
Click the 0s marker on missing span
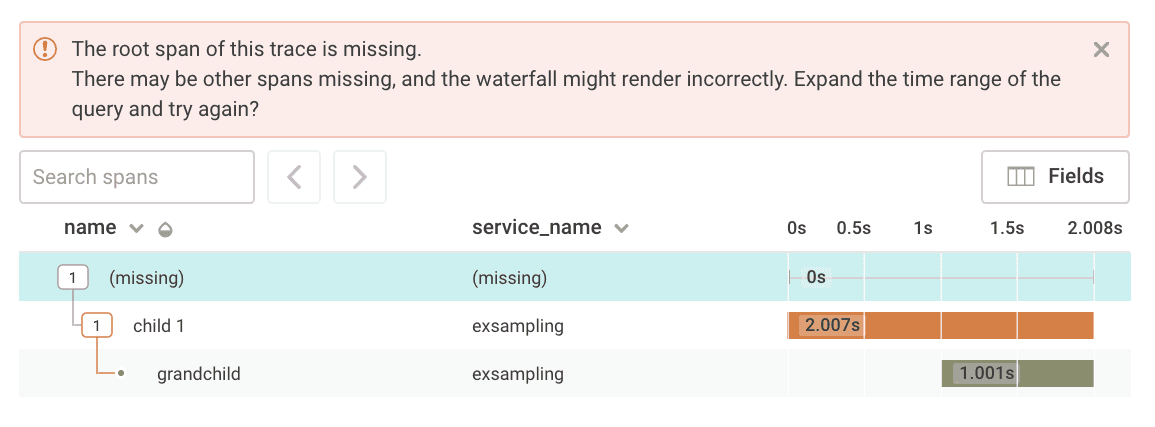pyautogui.click(x=816, y=277)
